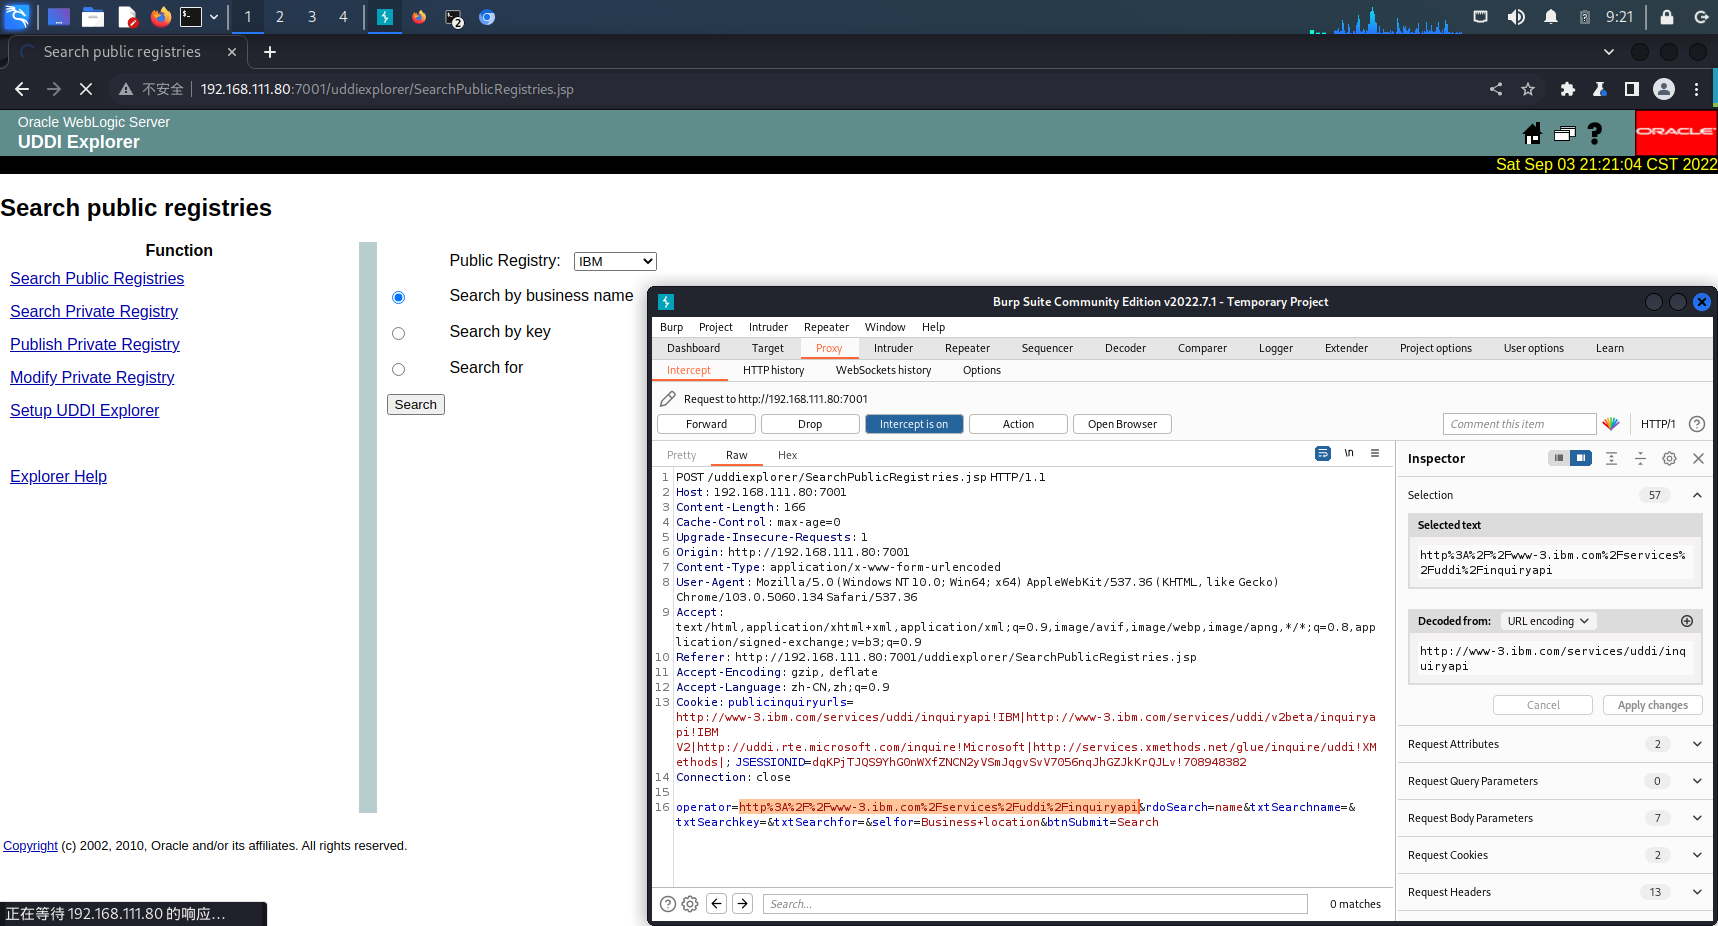
Task: Open the URL encoding dropdown
Action: pyautogui.click(x=1548, y=621)
